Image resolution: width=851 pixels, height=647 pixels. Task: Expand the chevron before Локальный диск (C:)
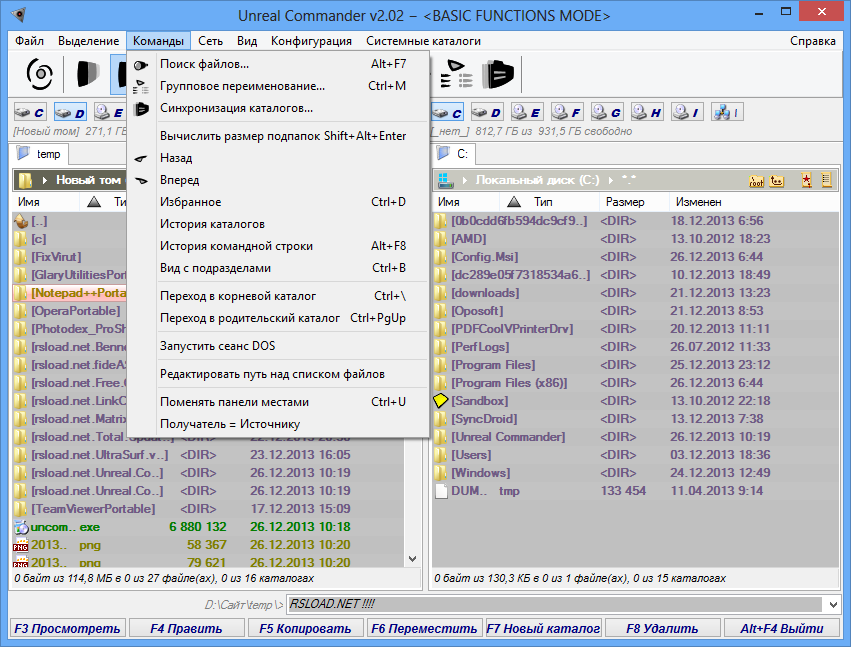coord(465,180)
